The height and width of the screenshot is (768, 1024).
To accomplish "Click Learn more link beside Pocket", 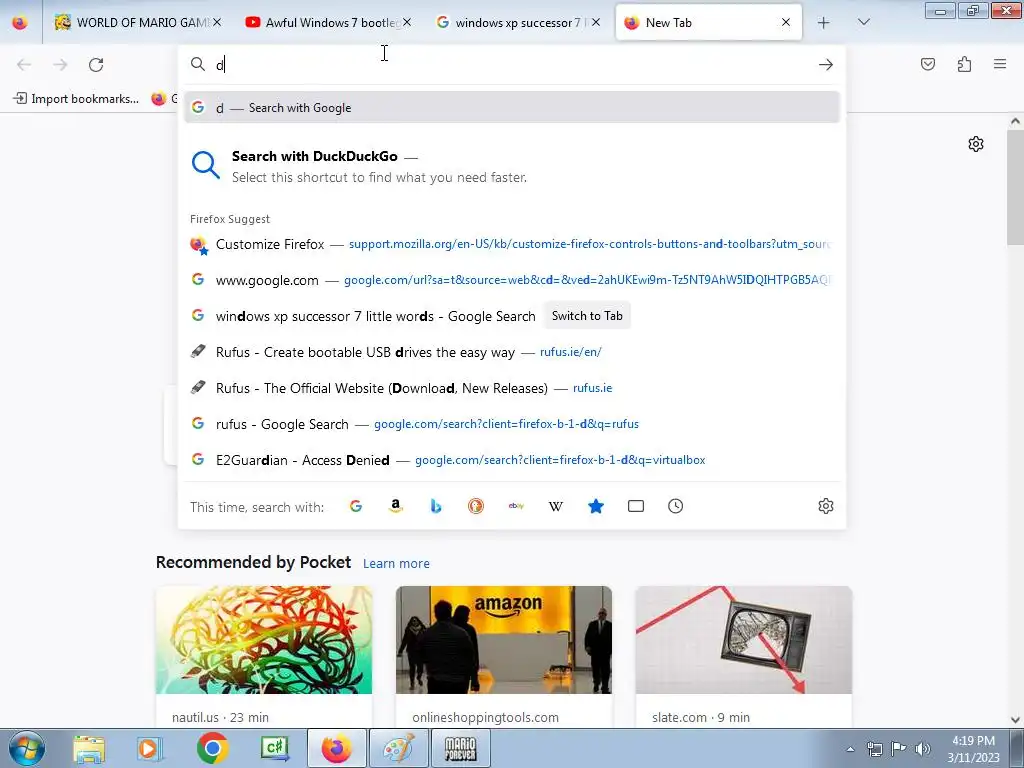I will [396, 564].
